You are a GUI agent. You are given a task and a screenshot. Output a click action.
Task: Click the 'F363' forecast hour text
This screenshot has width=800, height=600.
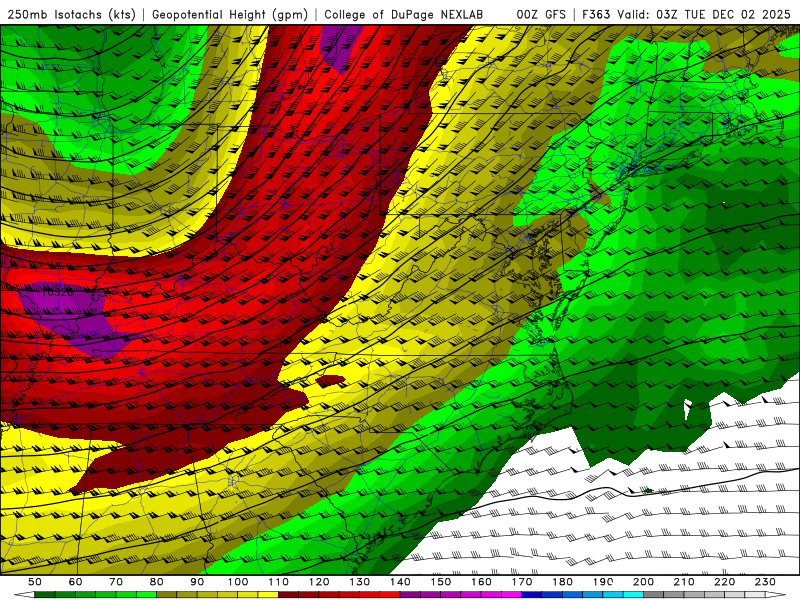click(596, 14)
